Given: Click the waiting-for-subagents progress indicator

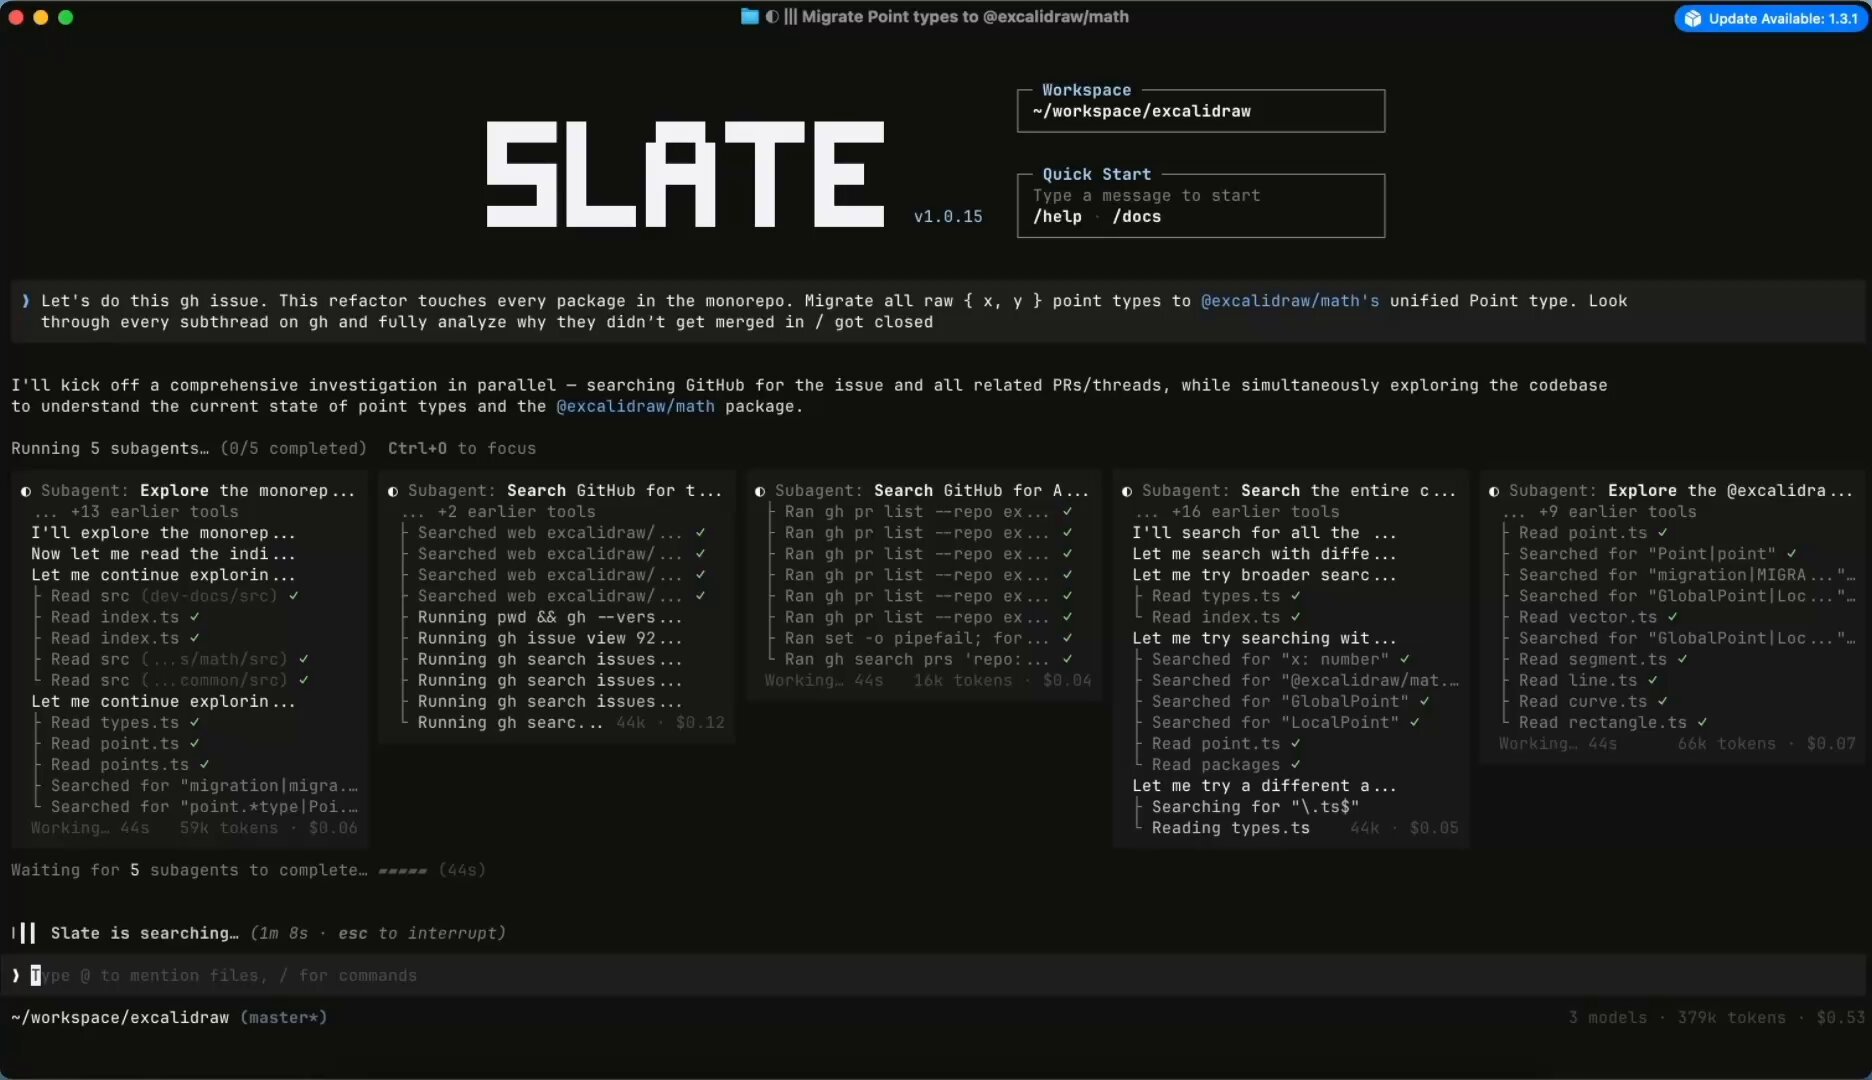Looking at the screenshot, I should [403, 871].
